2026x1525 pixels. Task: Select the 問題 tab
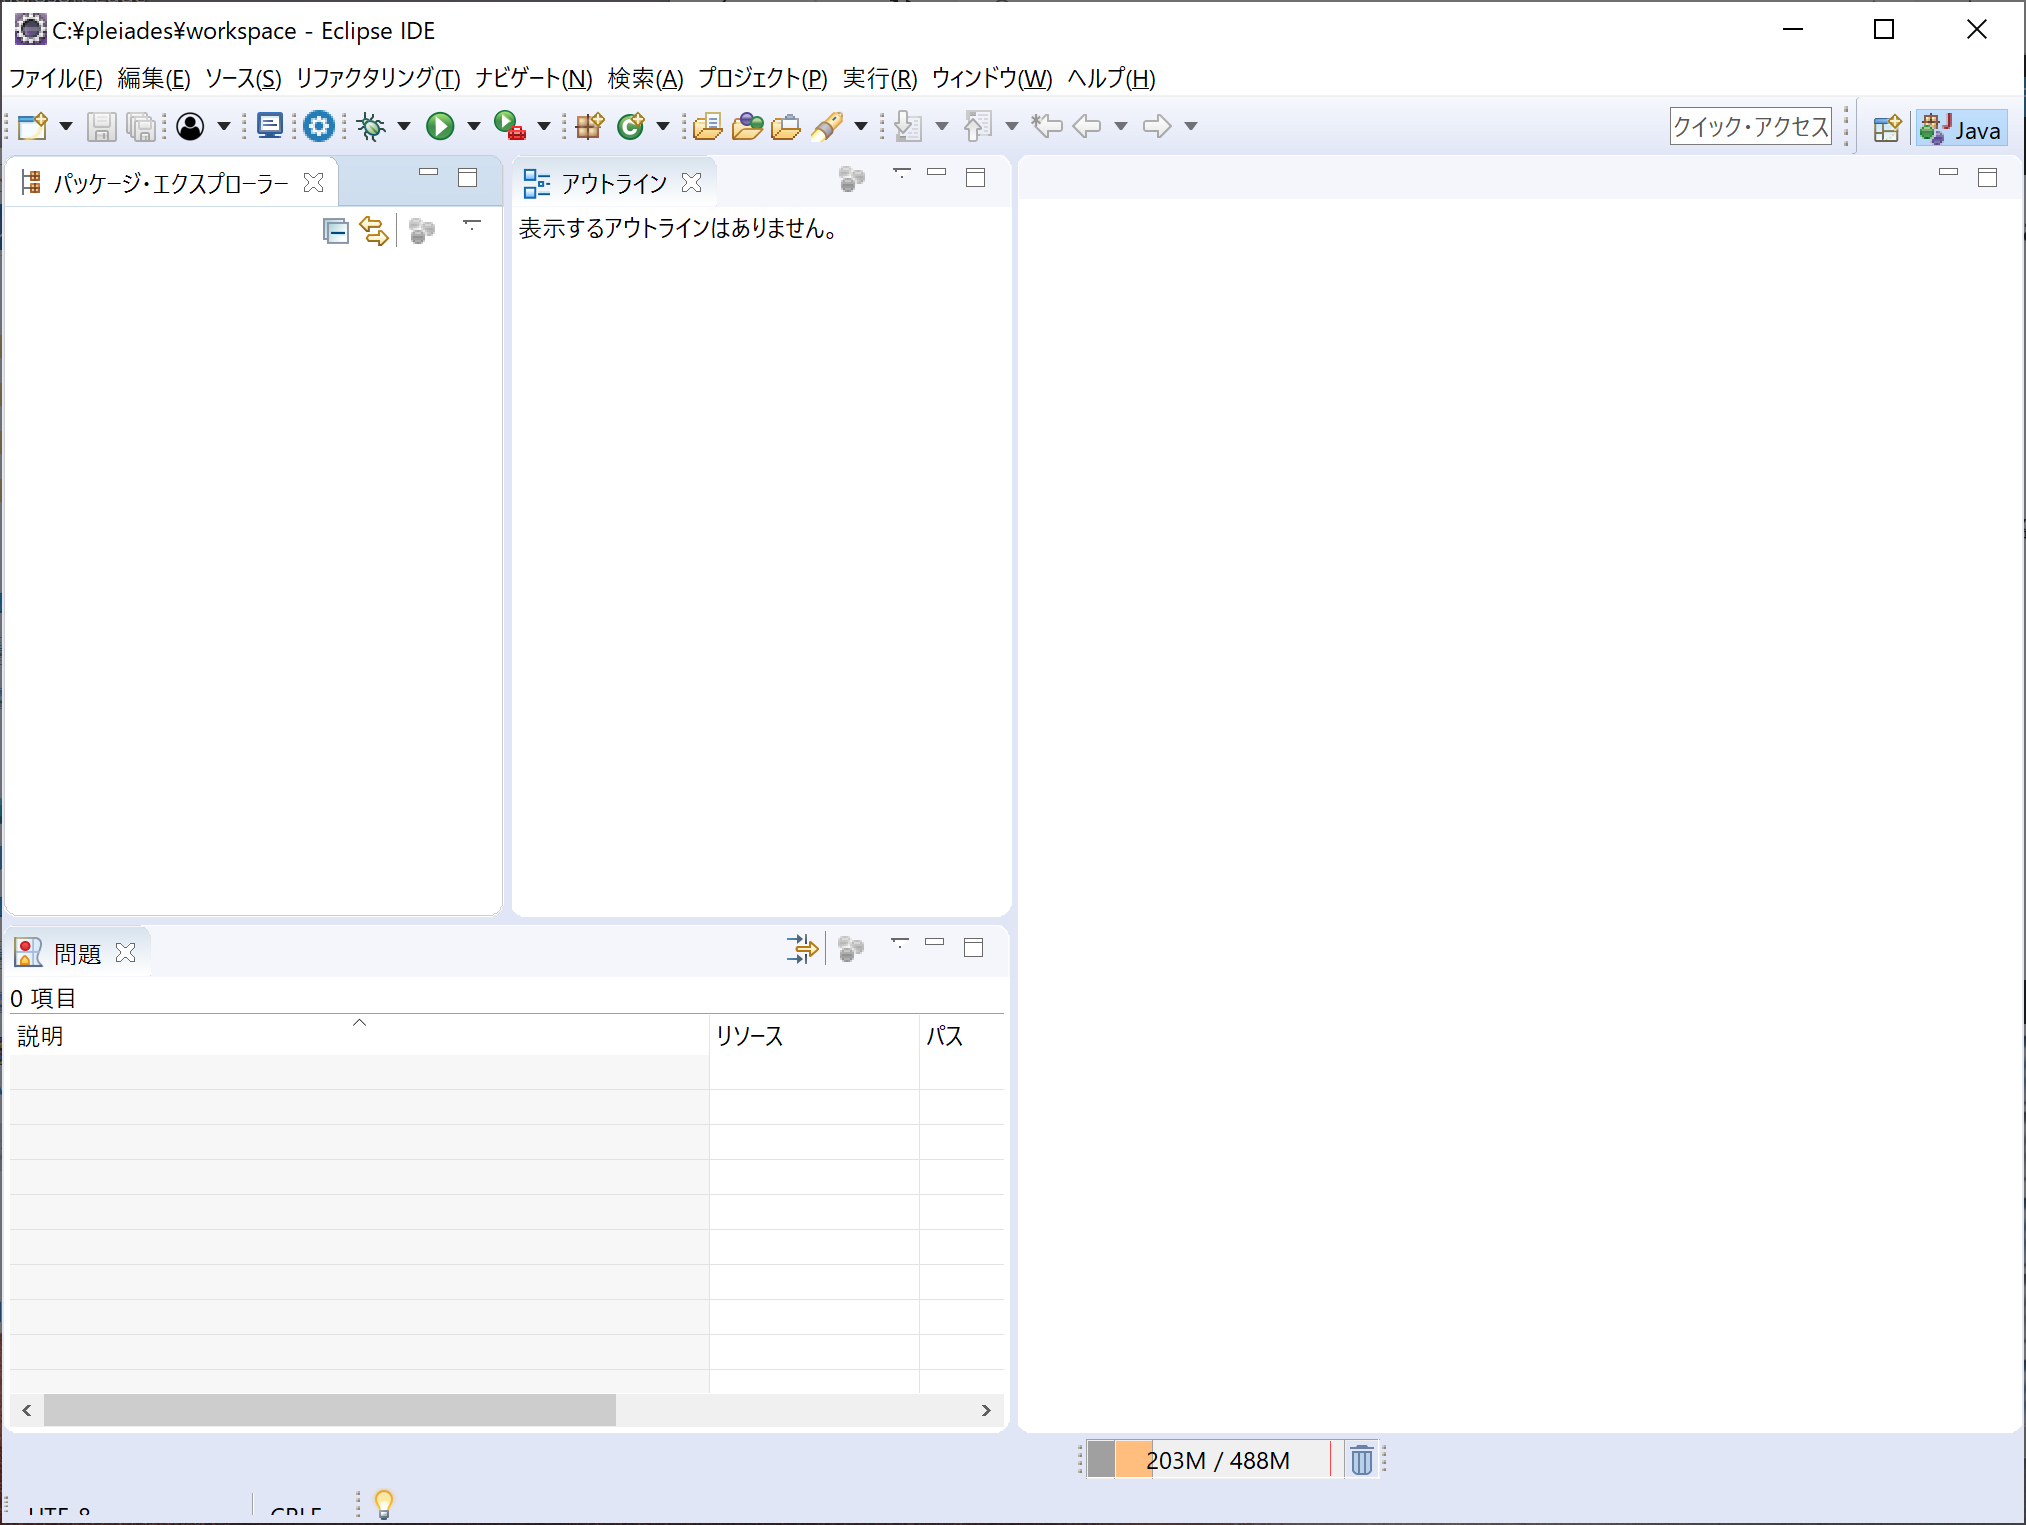pos(76,954)
